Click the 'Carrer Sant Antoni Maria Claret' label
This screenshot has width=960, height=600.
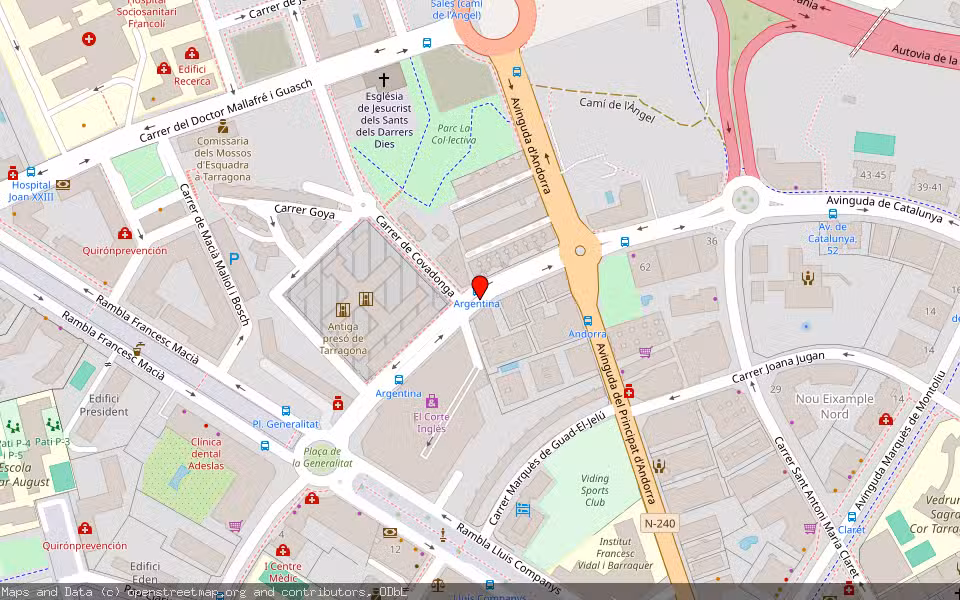pos(817,507)
